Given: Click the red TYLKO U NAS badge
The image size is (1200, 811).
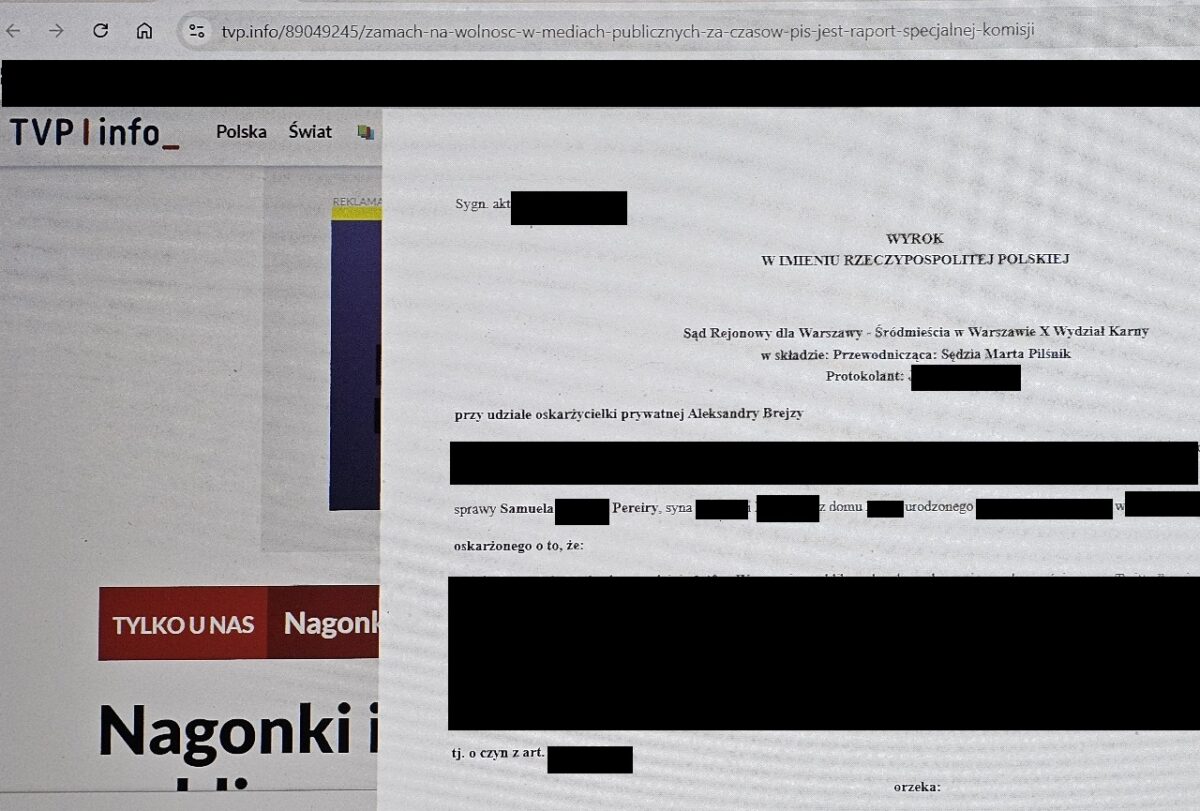Looking at the screenshot, I should coord(183,624).
